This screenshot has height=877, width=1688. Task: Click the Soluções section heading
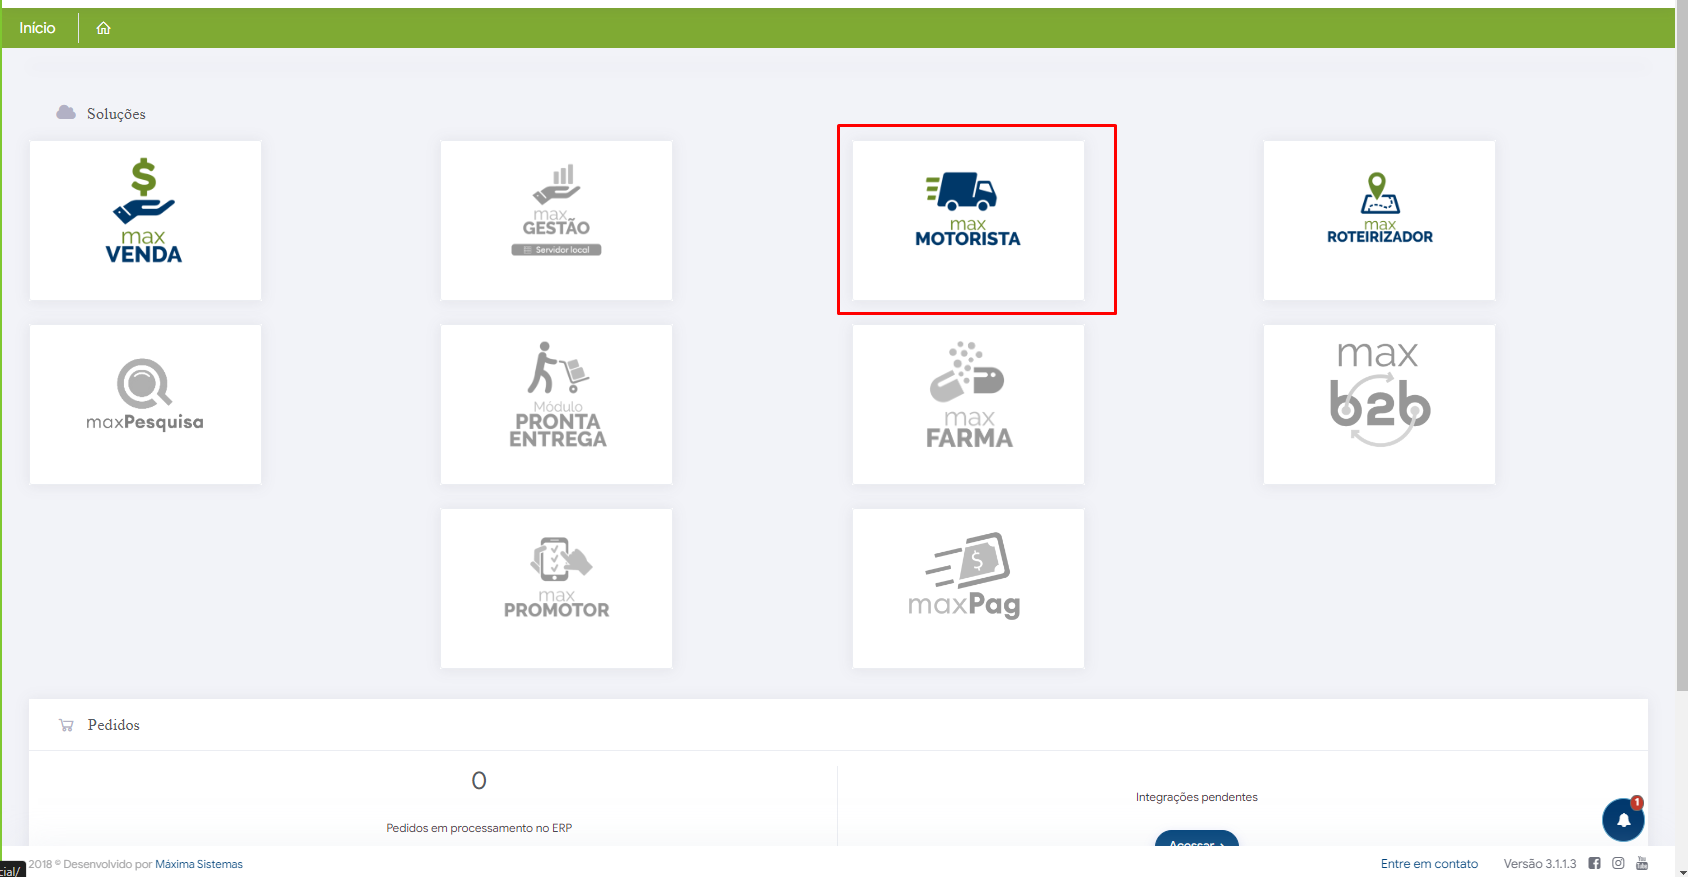(116, 114)
